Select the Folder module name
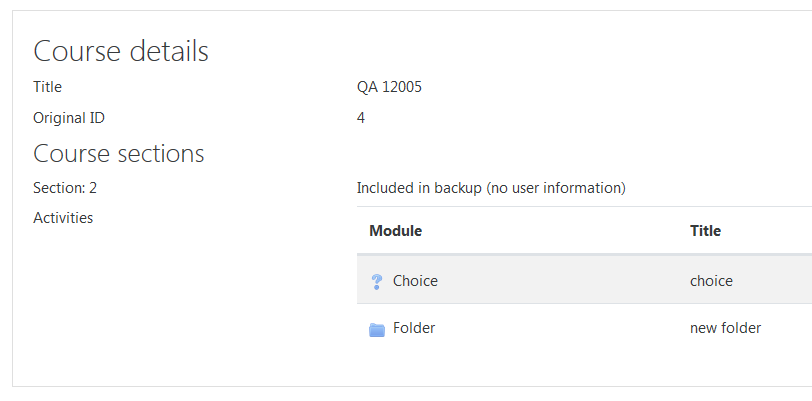The height and width of the screenshot is (401, 812). (414, 328)
